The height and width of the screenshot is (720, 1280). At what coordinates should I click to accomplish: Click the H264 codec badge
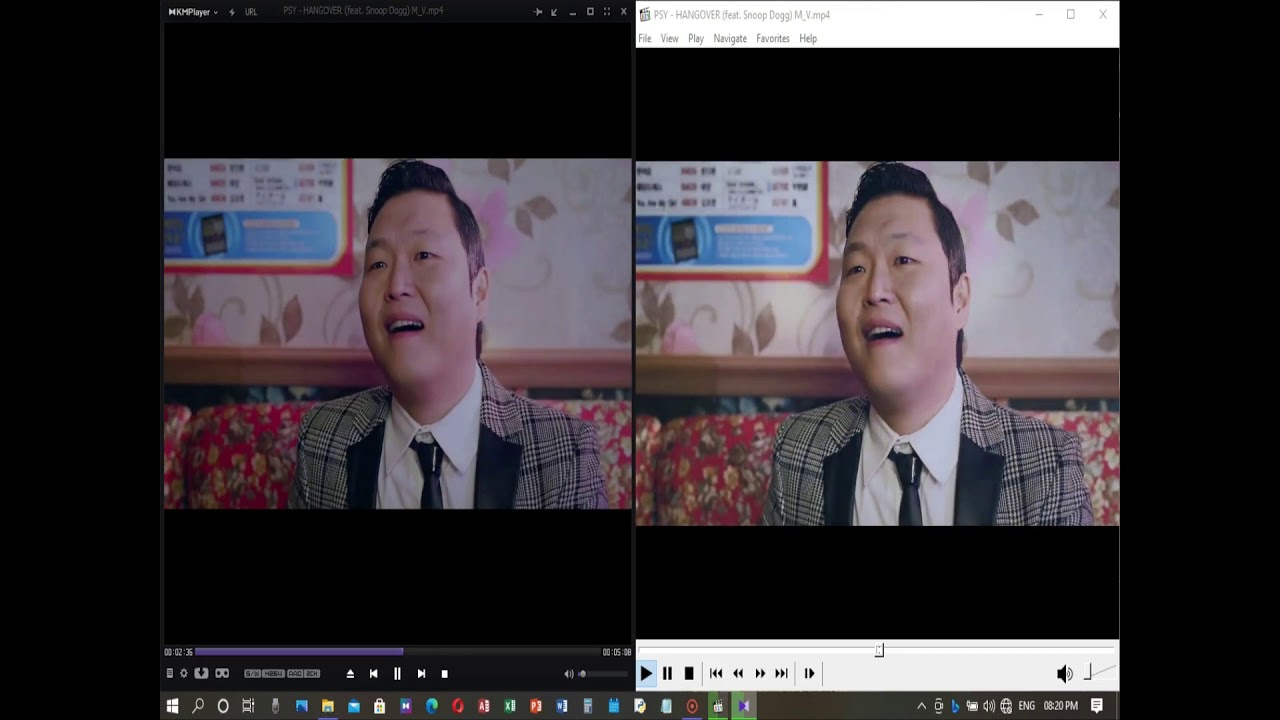pyautogui.click(x=274, y=674)
